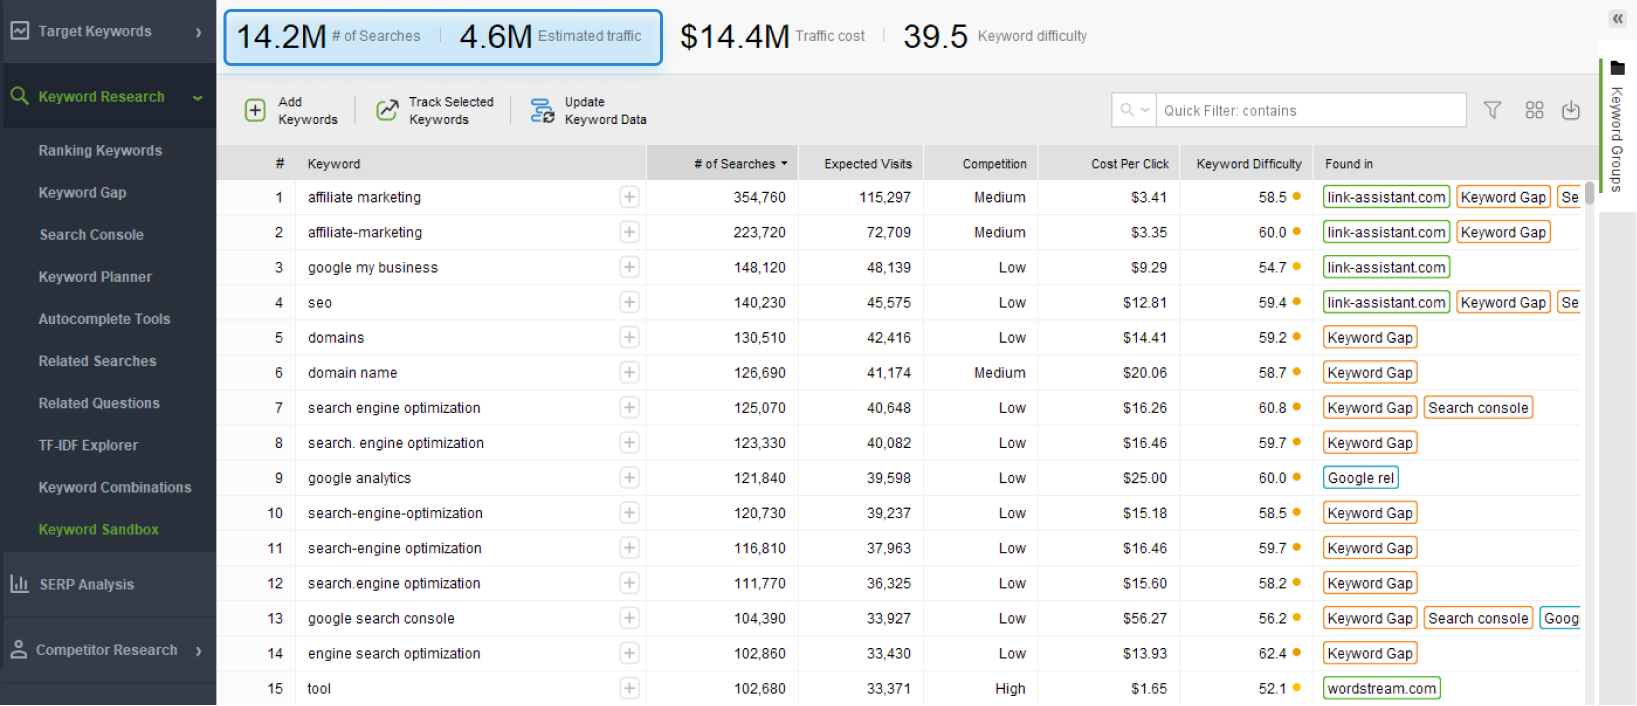Viewport: 1637px width, 706px height.
Task: Click the Track Selected Keywords icon
Action: click(387, 110)
